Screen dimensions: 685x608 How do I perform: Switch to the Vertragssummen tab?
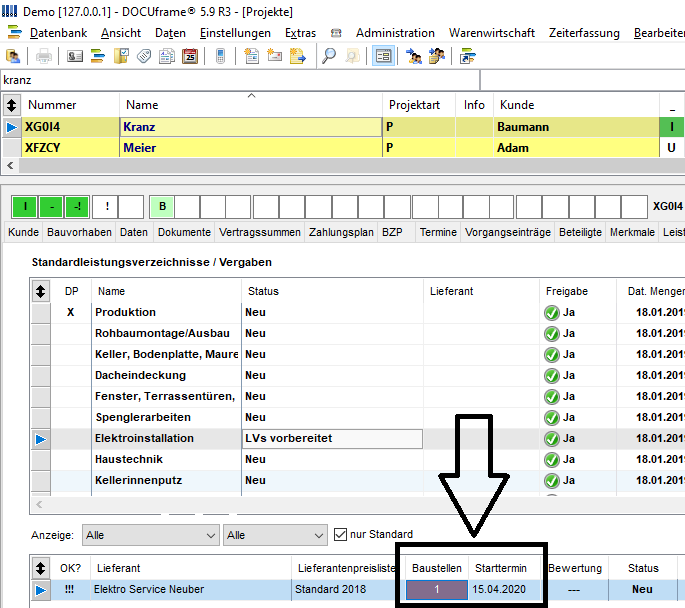(260, 232)
